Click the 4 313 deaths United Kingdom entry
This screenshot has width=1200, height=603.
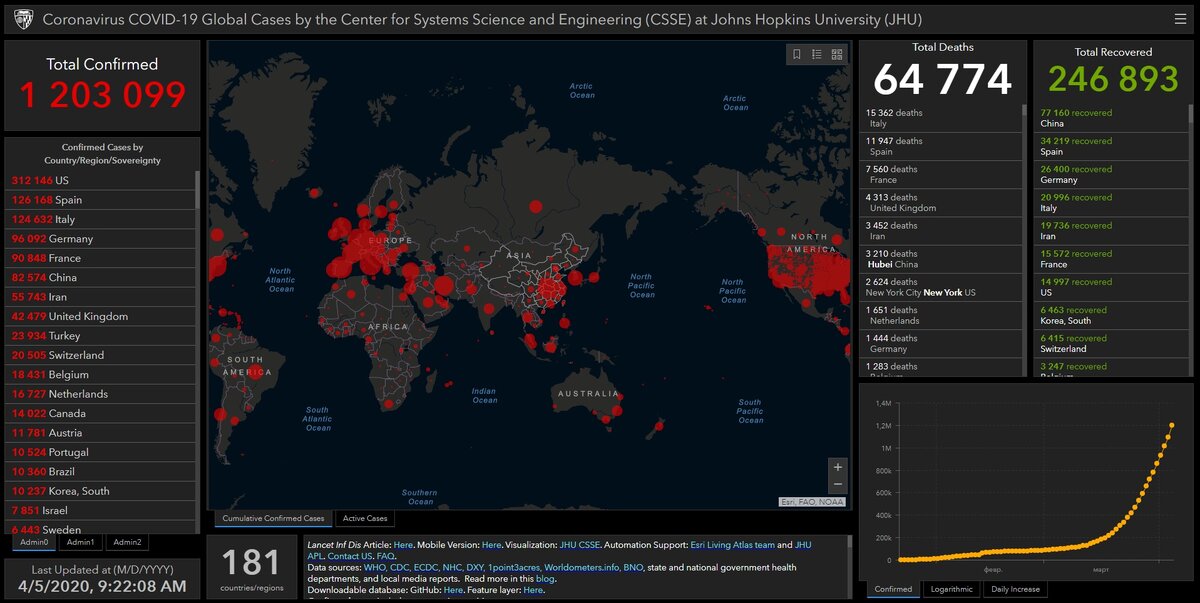940,203
